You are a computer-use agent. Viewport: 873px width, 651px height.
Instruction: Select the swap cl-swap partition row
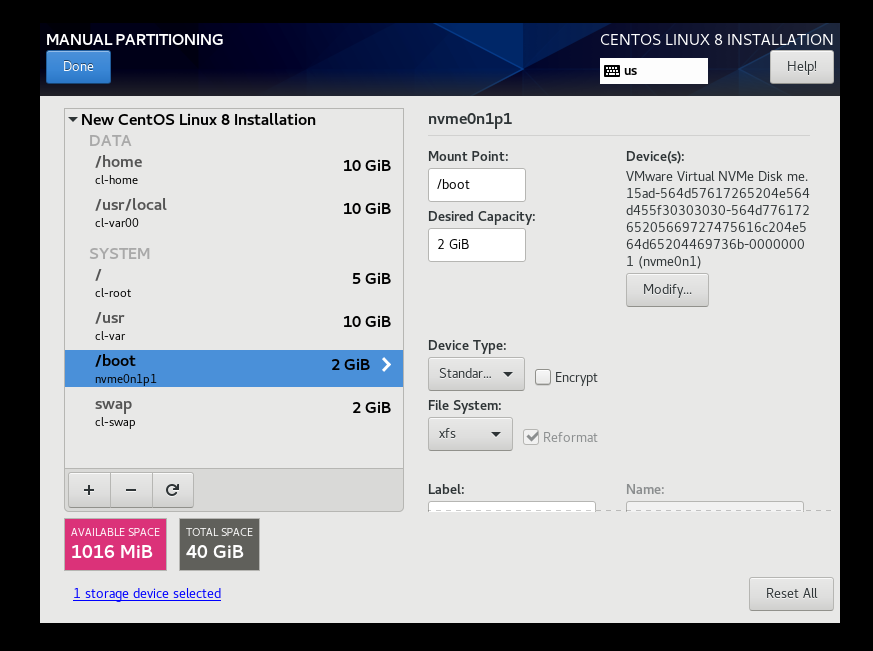tap(234, 412)
